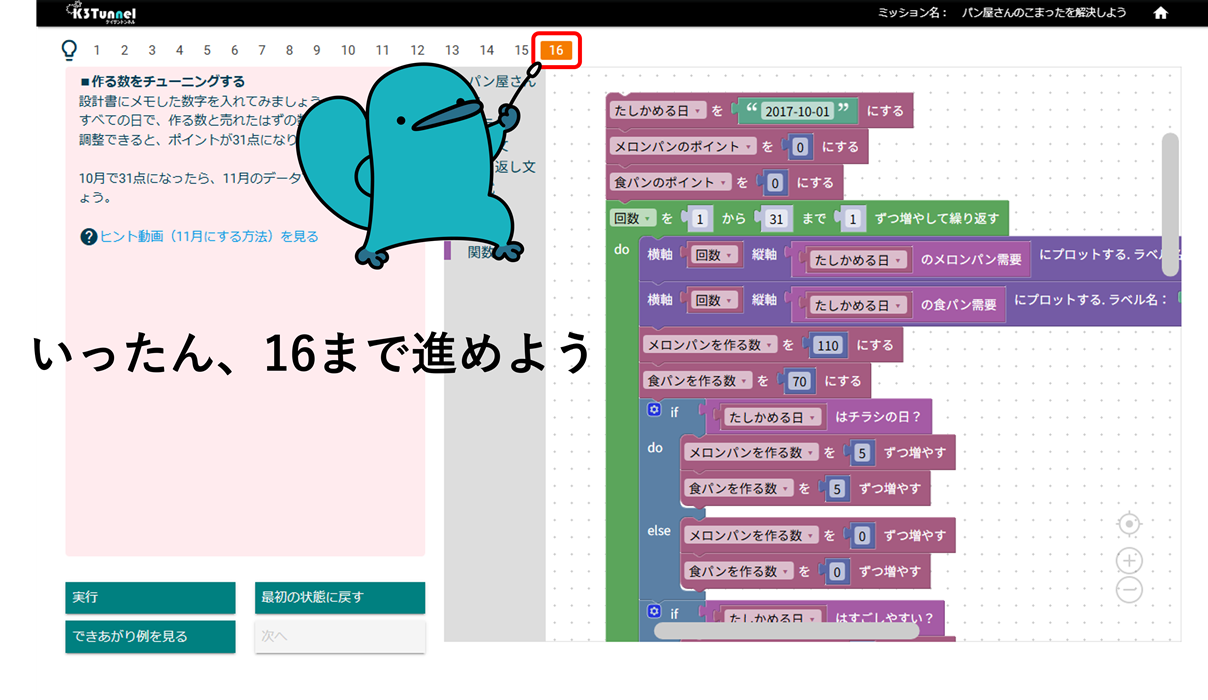Click the K3Tunnel logo
Image resolution: width=1208 pixels, height=700 pixels.
[x=101, y=13]
